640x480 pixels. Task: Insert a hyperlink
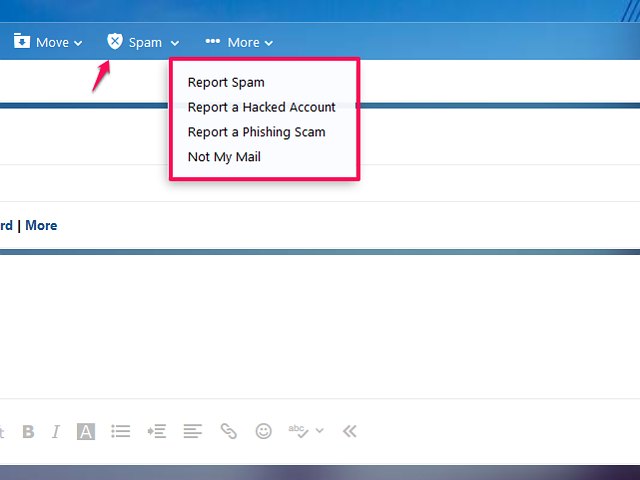tap(229, 432)
